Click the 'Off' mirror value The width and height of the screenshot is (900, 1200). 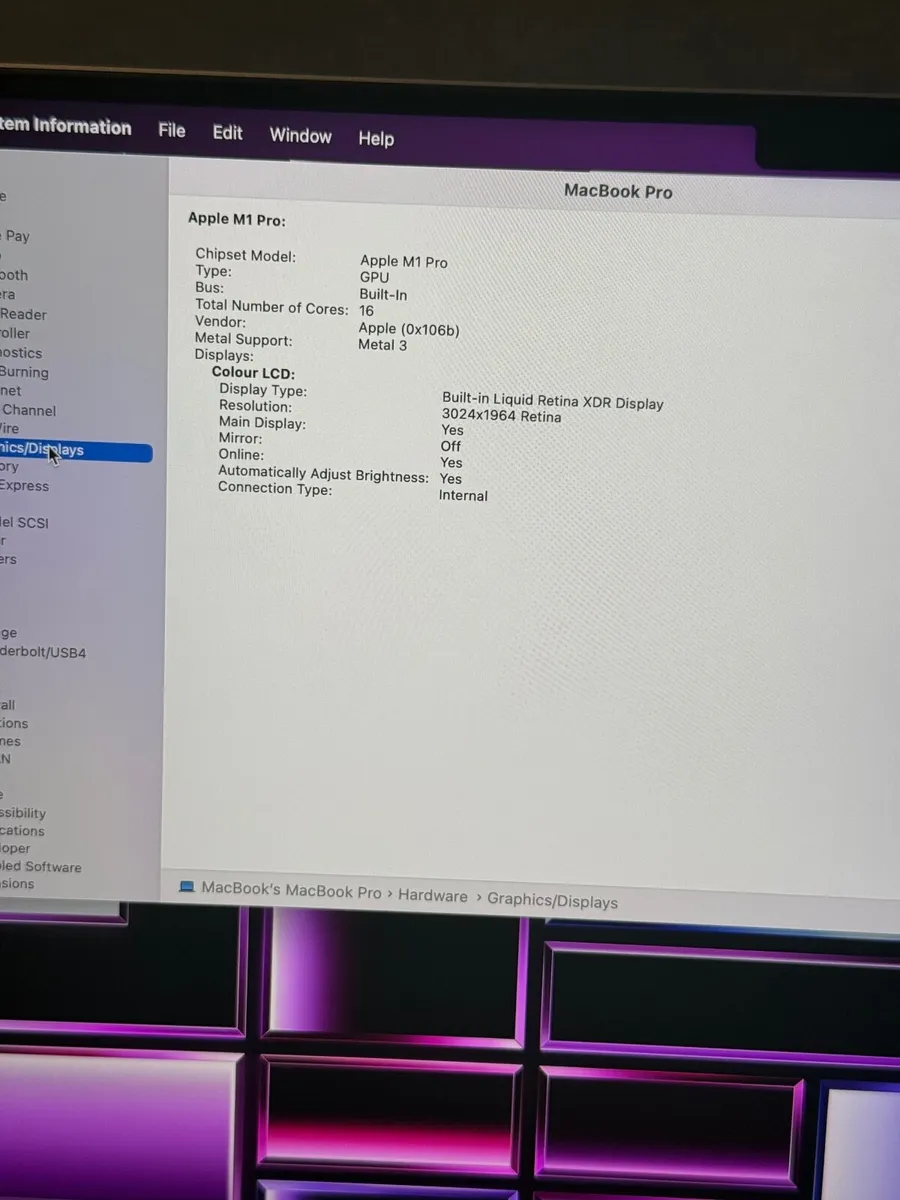point(451,446)
